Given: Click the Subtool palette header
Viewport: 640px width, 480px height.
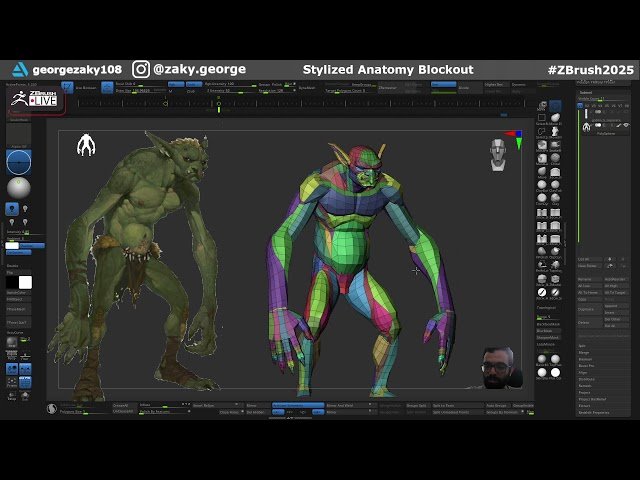Looking at the screenshot, I should tap(586, 93).
